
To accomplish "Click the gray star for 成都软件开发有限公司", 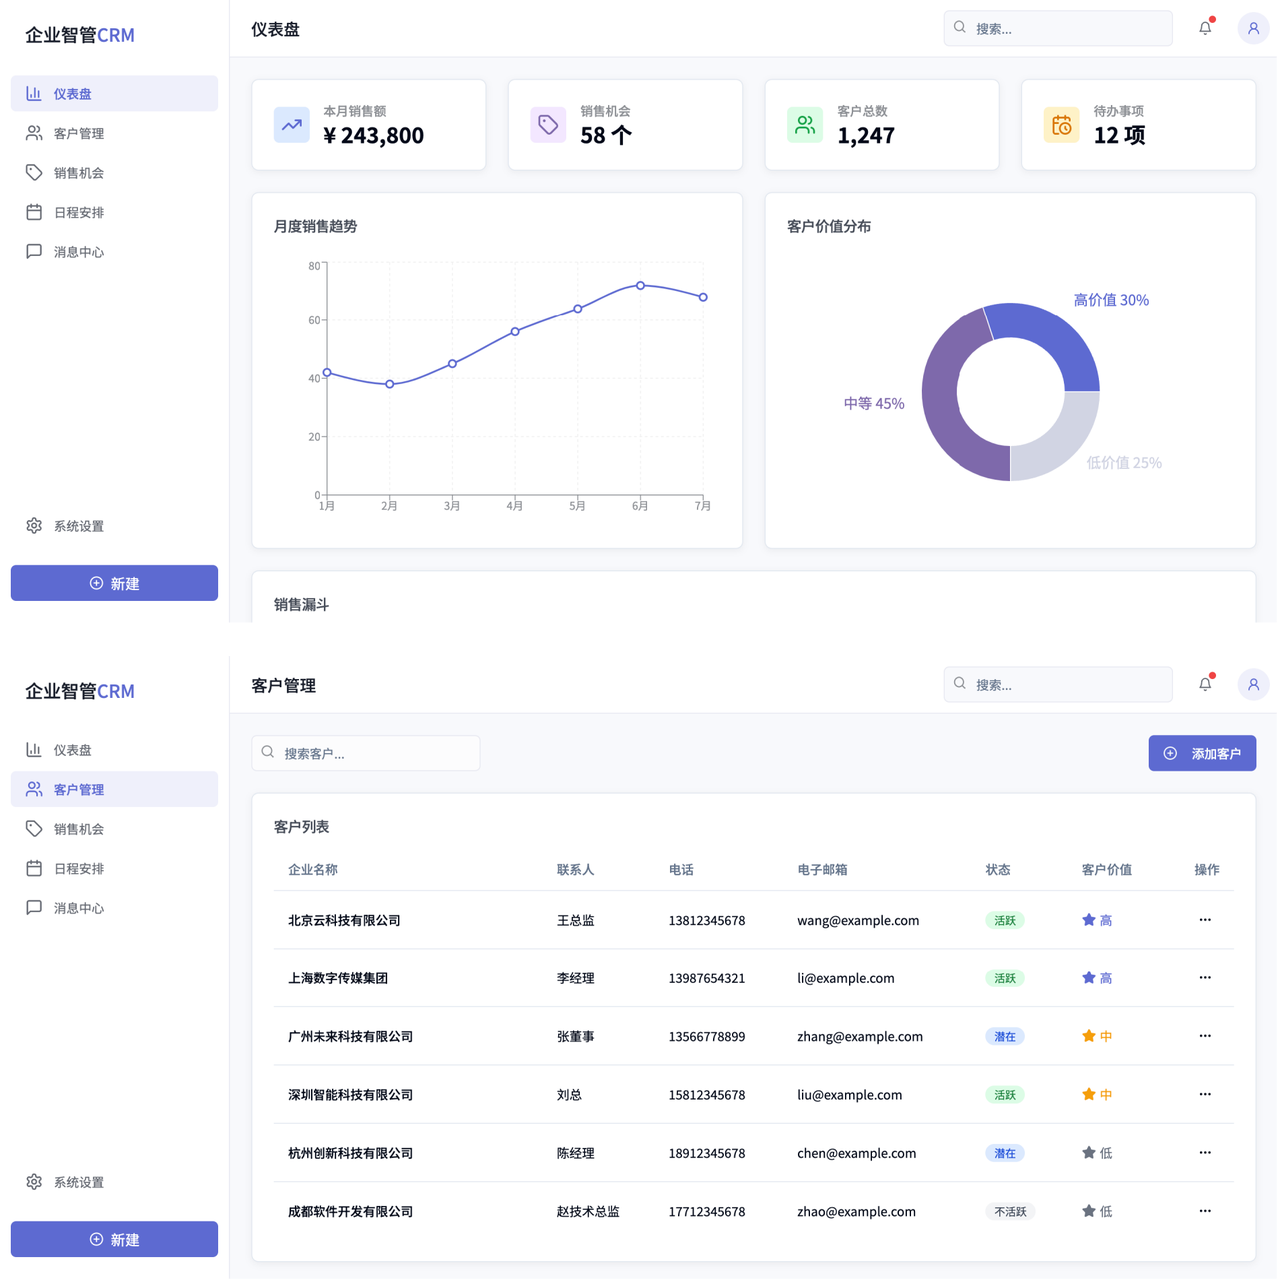I will click(1089, 1211).
